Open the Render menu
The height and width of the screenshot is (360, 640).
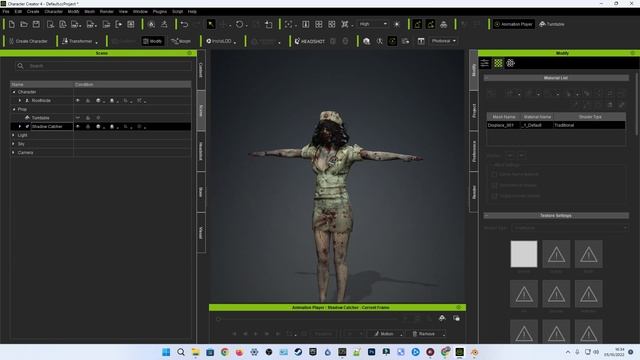click(x=107, y=11)
